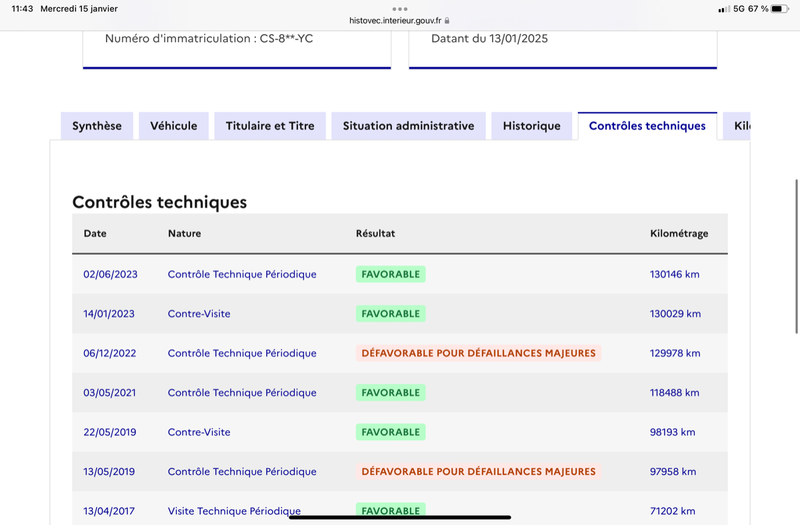Screen dimensions: 800x525
Task: Click the DÉFAVORABLE badge for 06/12/2022
Action: click(478, 353)
